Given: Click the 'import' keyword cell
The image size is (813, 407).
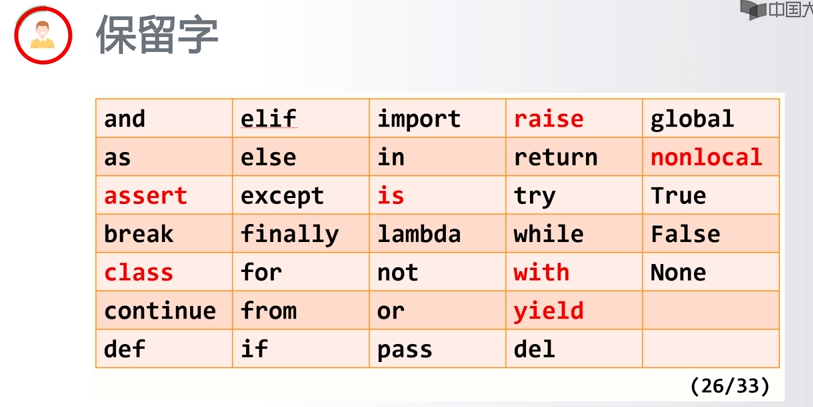Looking at the screenshot, I should [x=437, y=119].
